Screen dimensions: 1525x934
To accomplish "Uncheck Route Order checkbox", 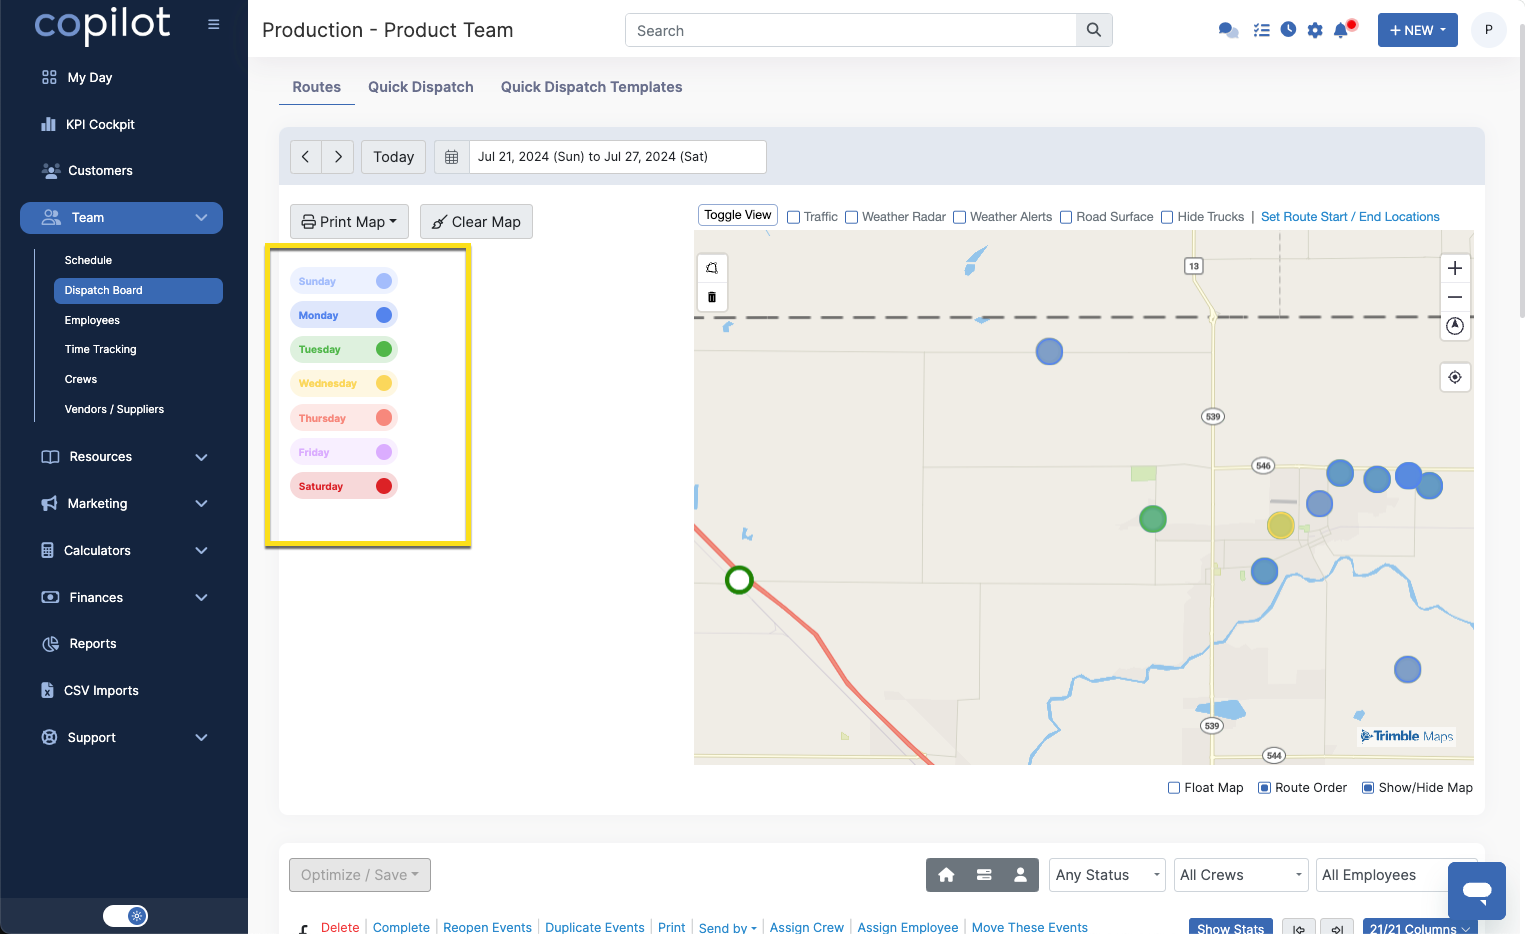I will (1264, 788).
